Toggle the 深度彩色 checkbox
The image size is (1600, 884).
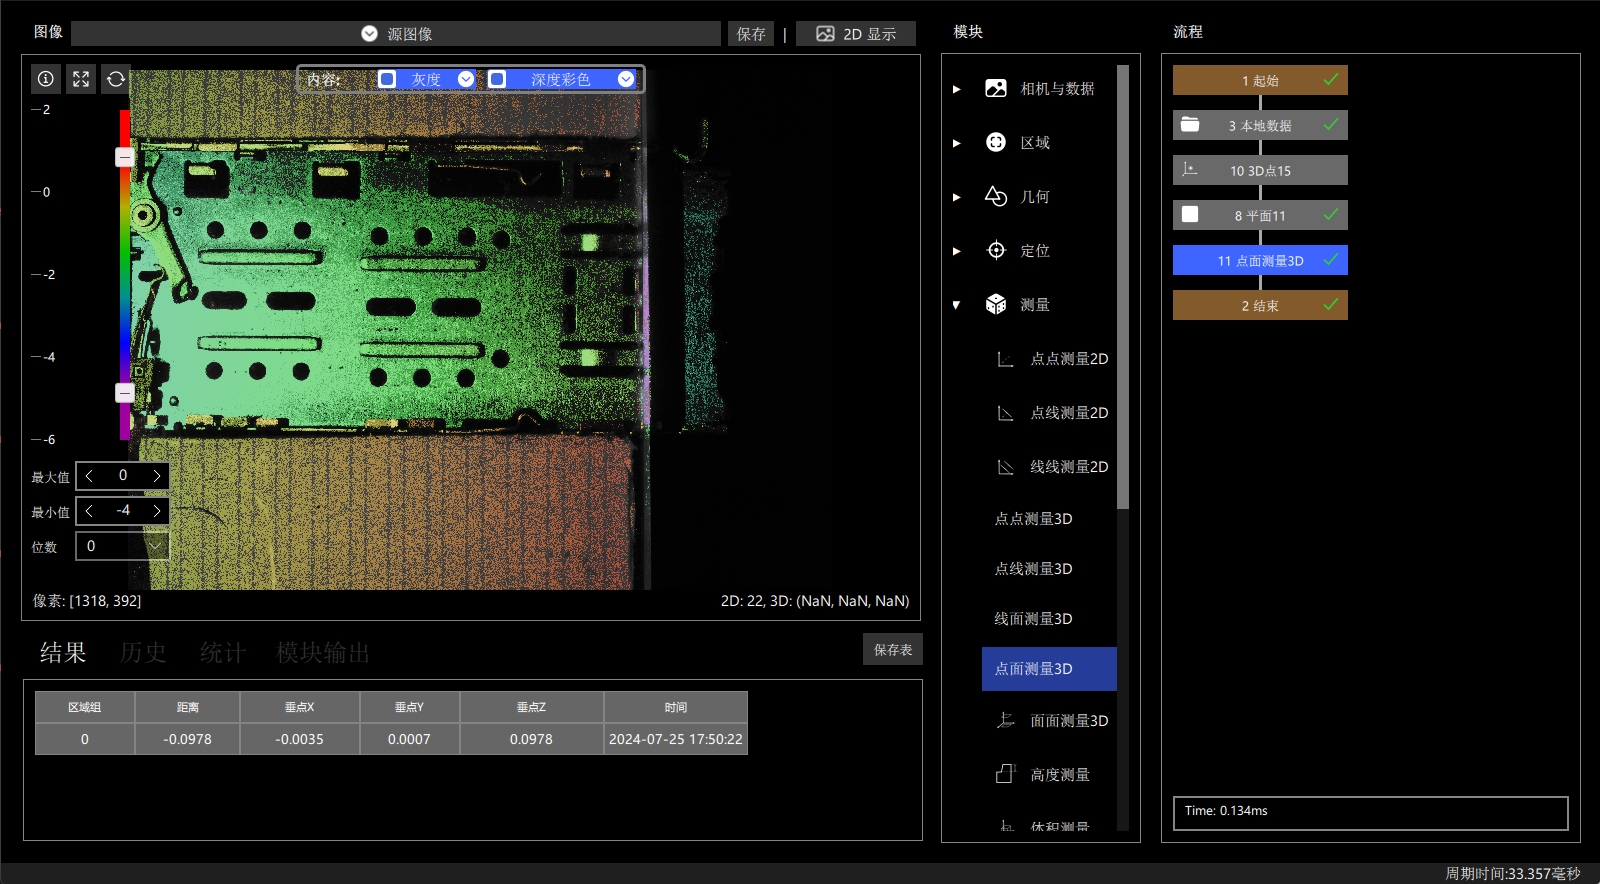pyautogui.click(x=497, y=79)
